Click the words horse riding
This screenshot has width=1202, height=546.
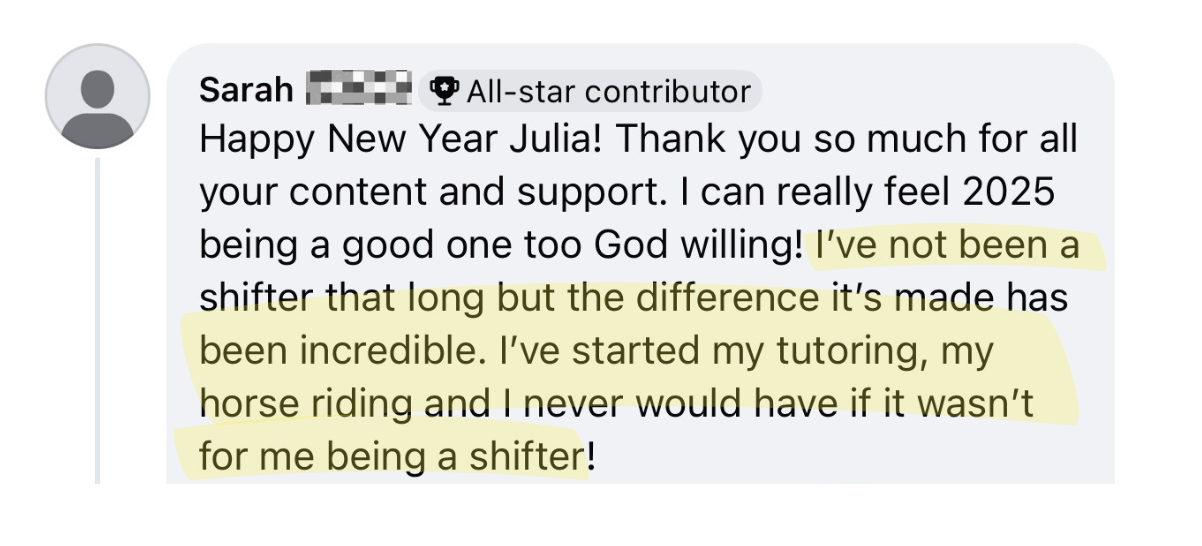[307, 403]
